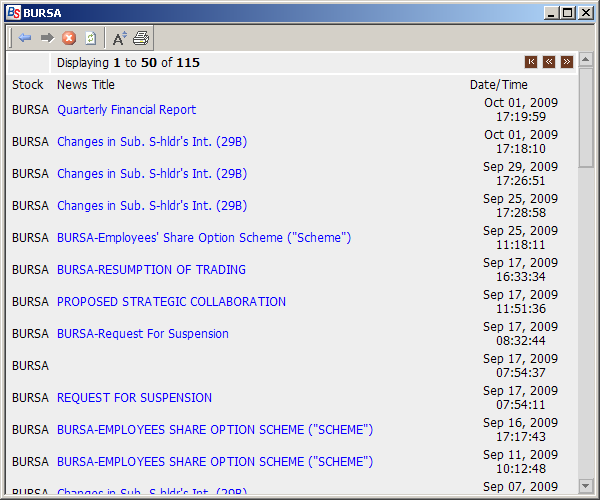Click date Sep 17, 2009 11:51:36
This screenshot has height=500, width=600.
pos(521,302)
